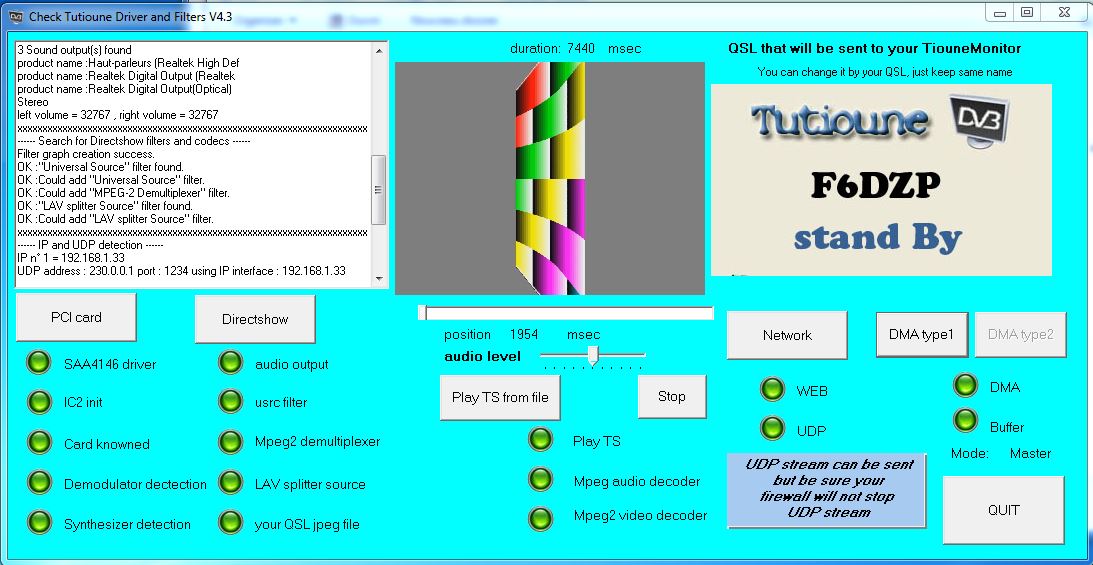Click log line starting "UDP address : 230.0.0.1"
Image resolution: width=1093 pixels, height=565 pixels.
coord(181,271)
